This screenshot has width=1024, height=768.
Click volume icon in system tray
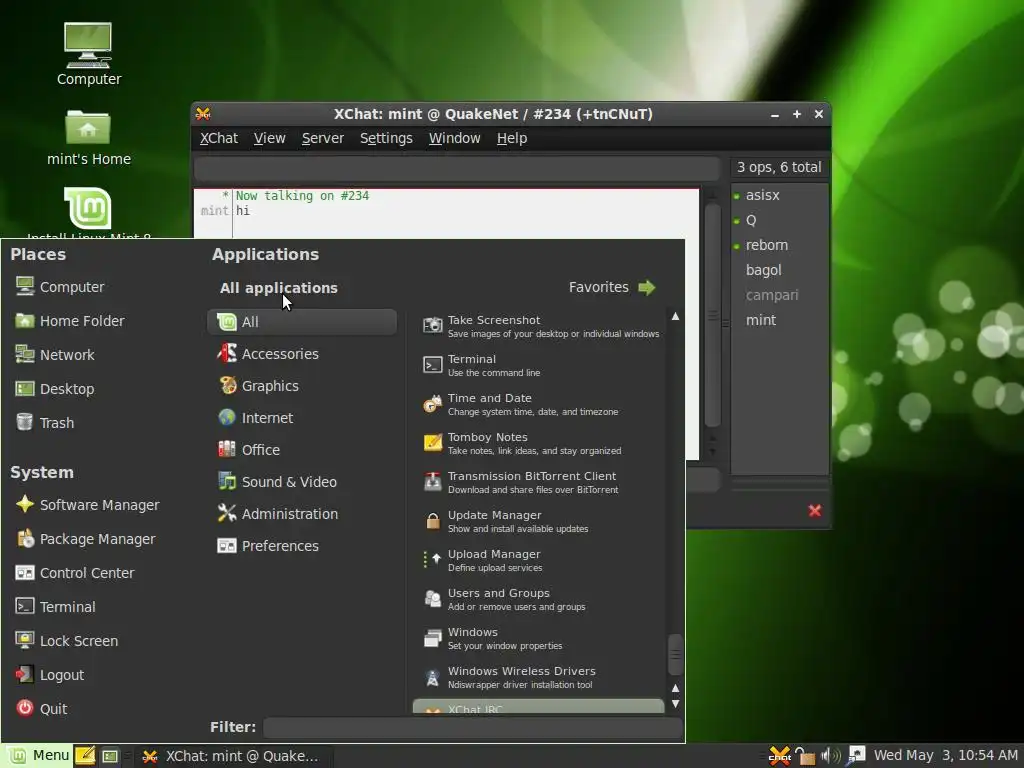click(830, 756)
